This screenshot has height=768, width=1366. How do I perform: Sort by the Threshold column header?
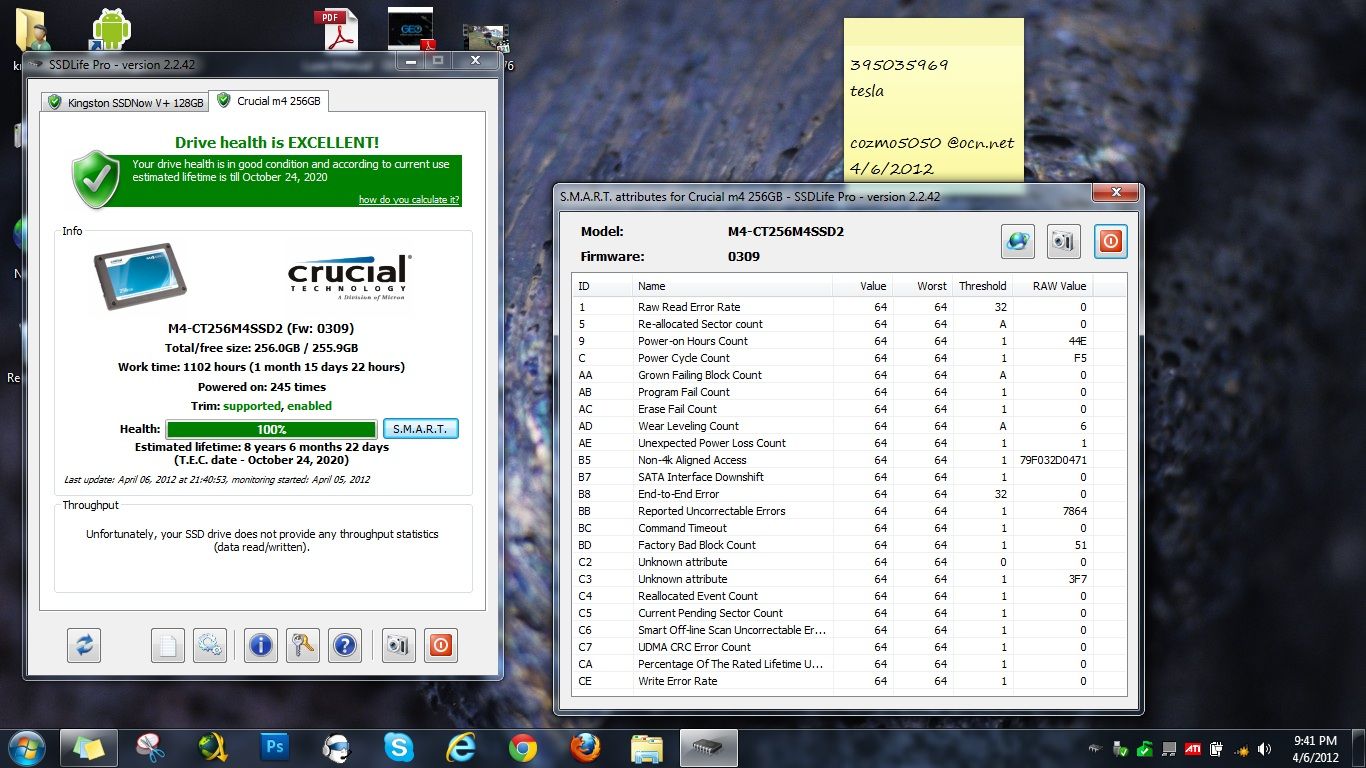(x=982, y=286)
